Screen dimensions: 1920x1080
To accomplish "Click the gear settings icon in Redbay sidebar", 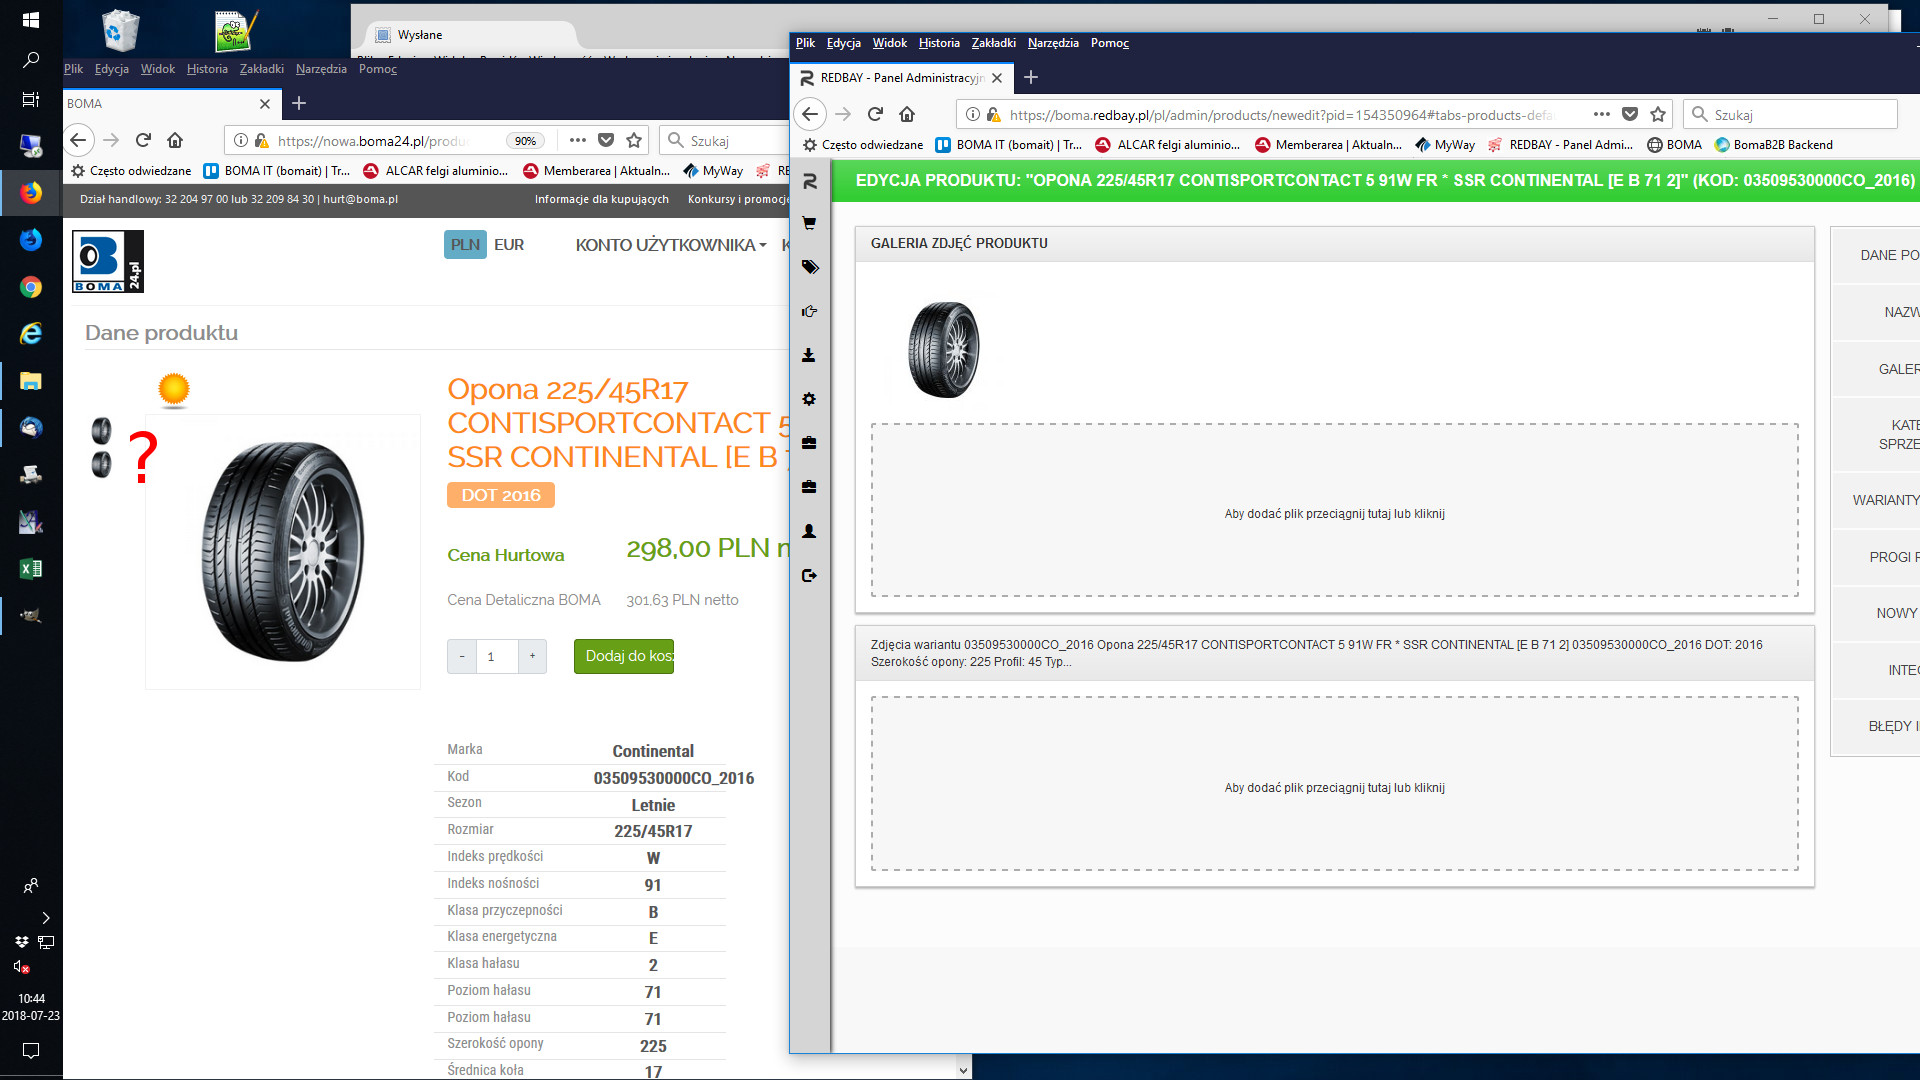I will pyautogui.click(x=809, y=399).
